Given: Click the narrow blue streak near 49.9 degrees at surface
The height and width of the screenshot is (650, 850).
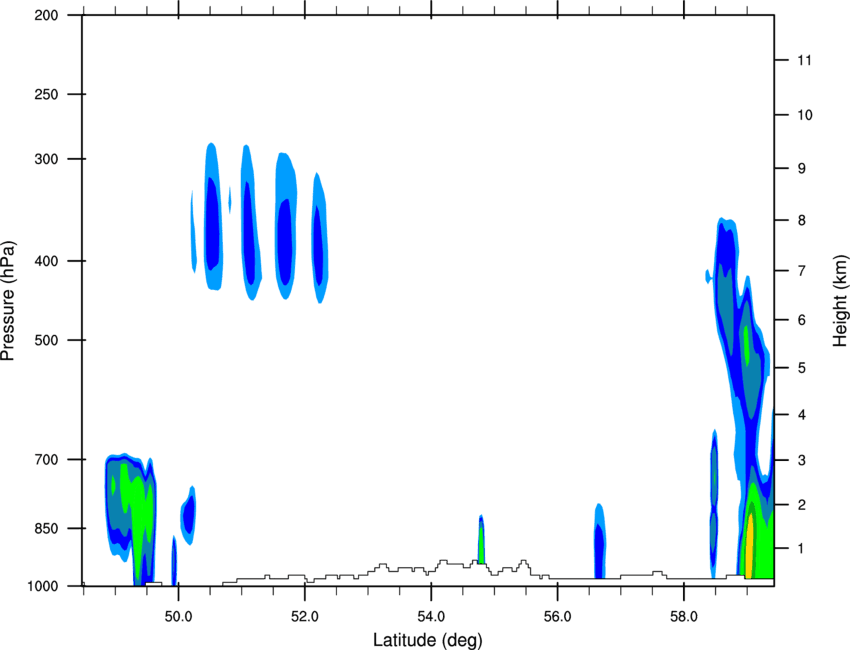Looking at the screenshot, I should 174,561.
